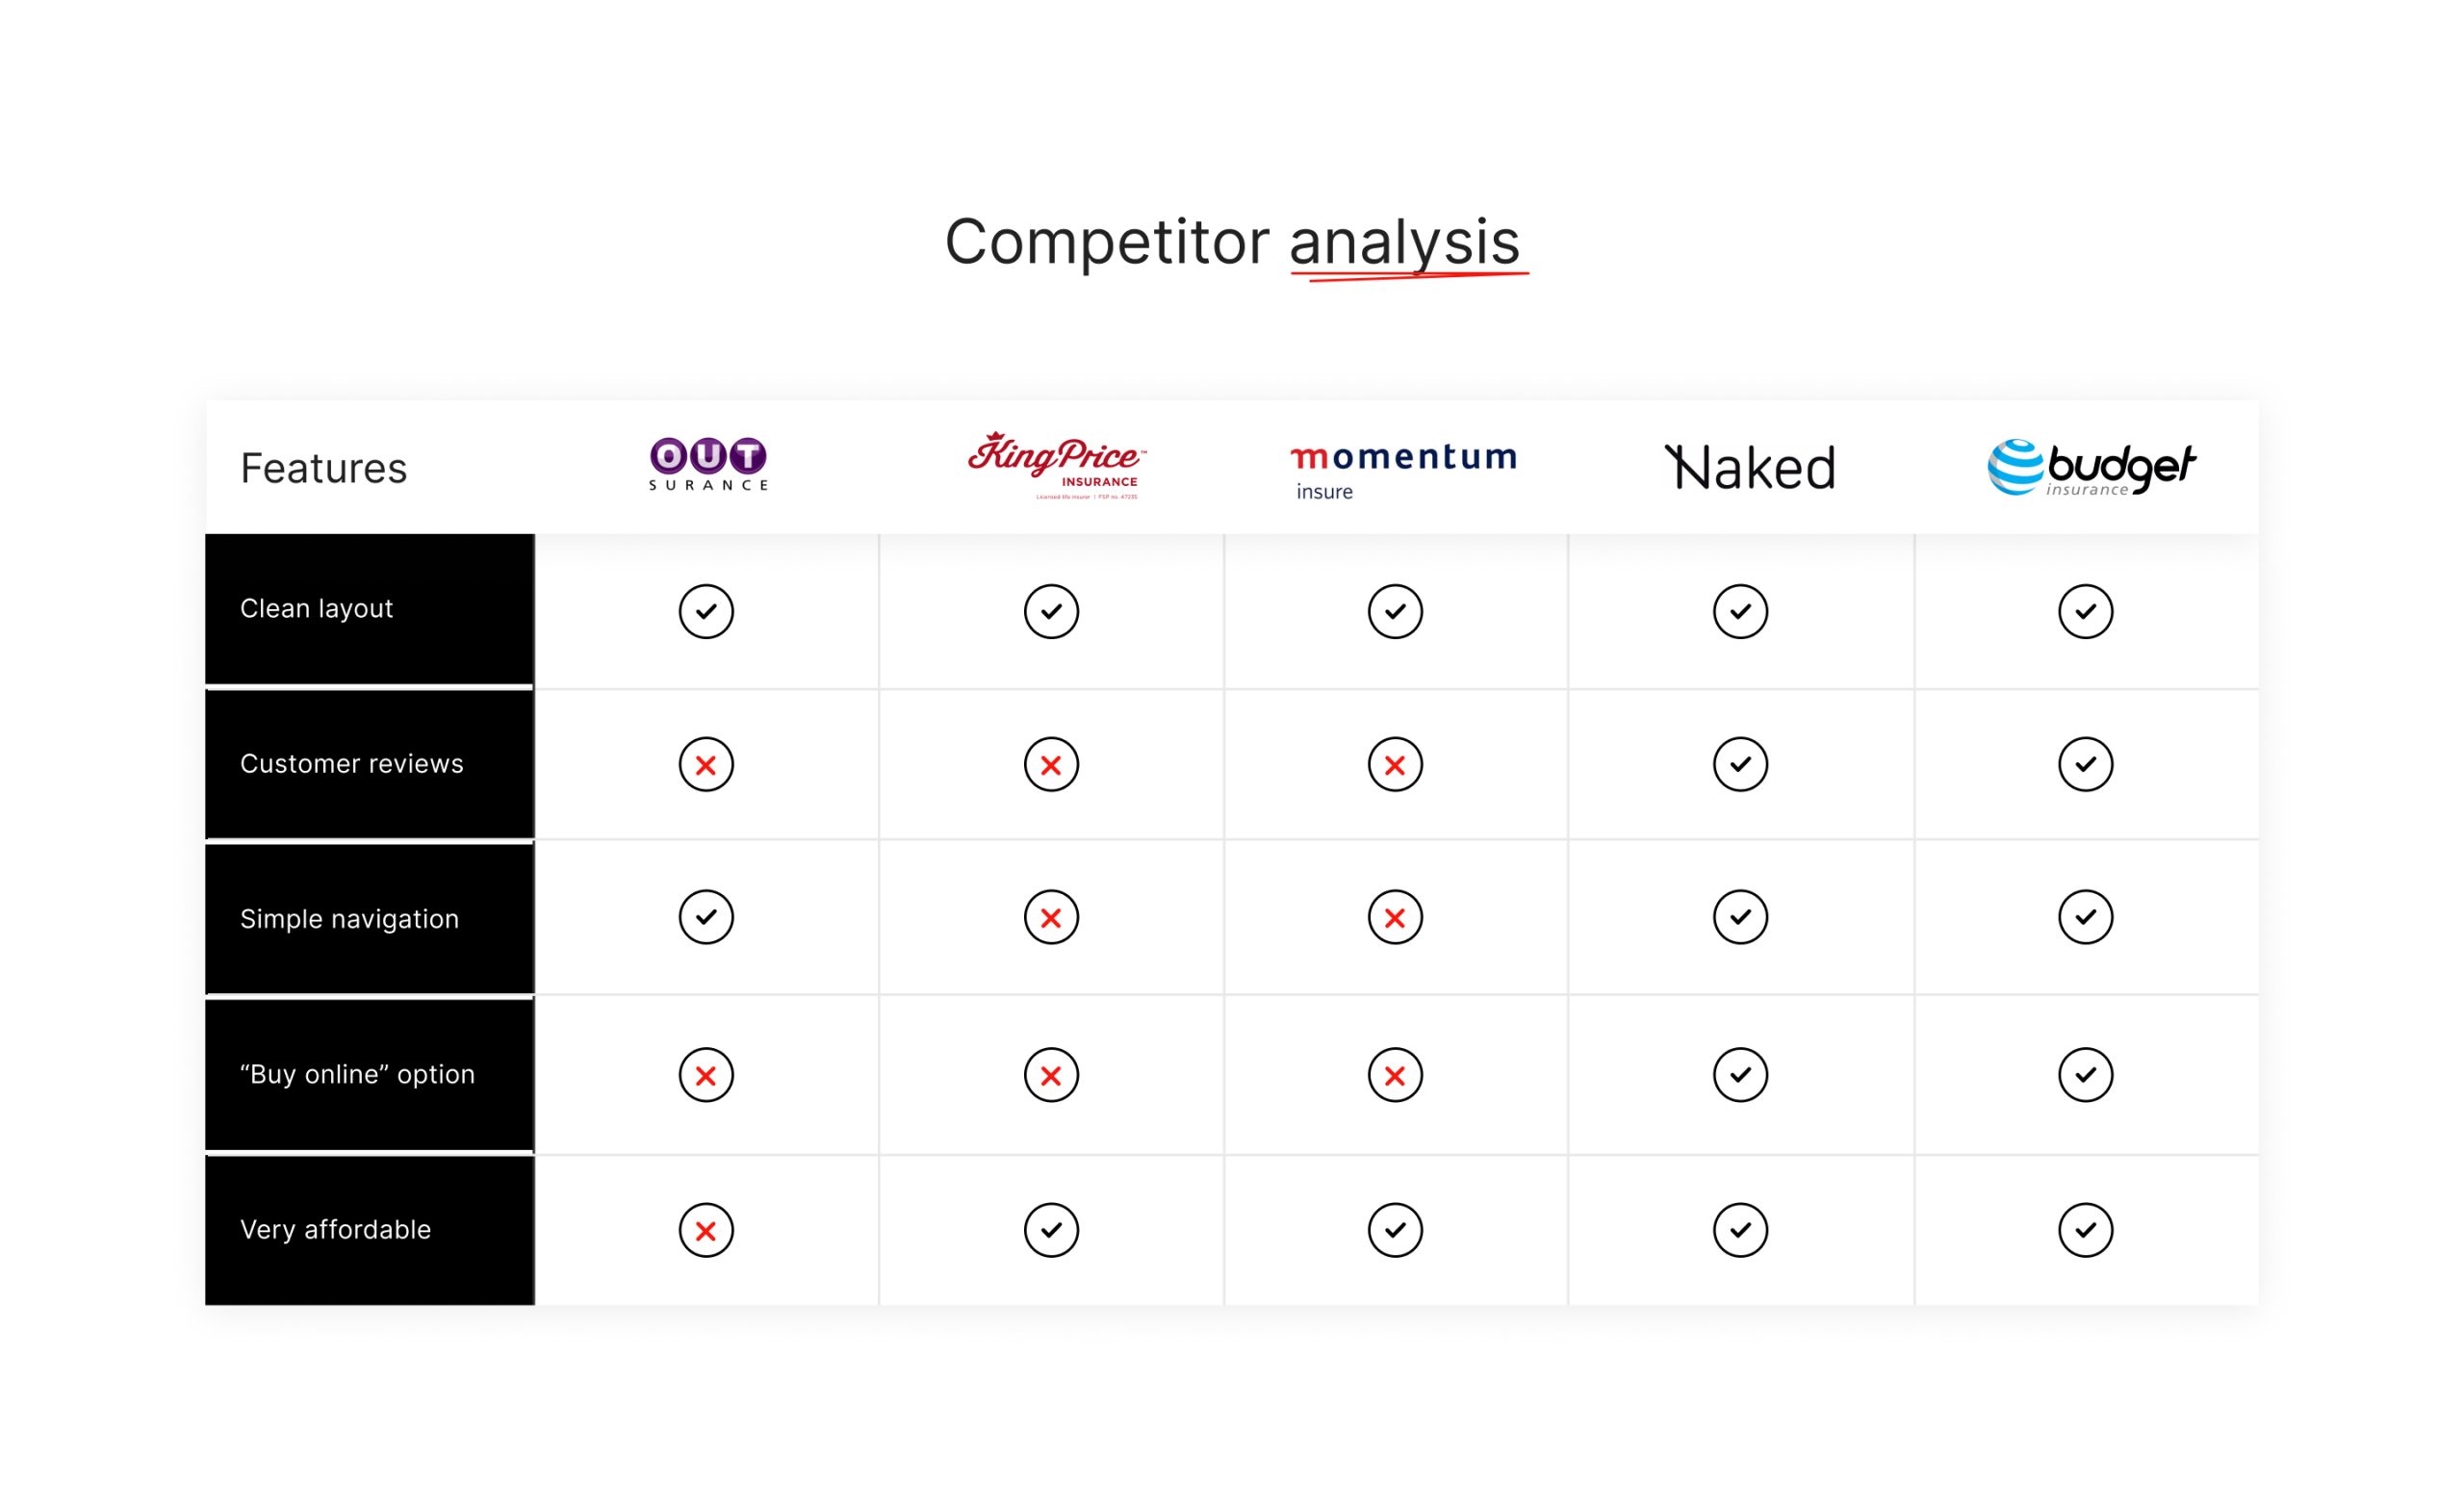The image size is (2464, 1511).
Task: Select the Simple navigation row label
Action: [349, 919]
